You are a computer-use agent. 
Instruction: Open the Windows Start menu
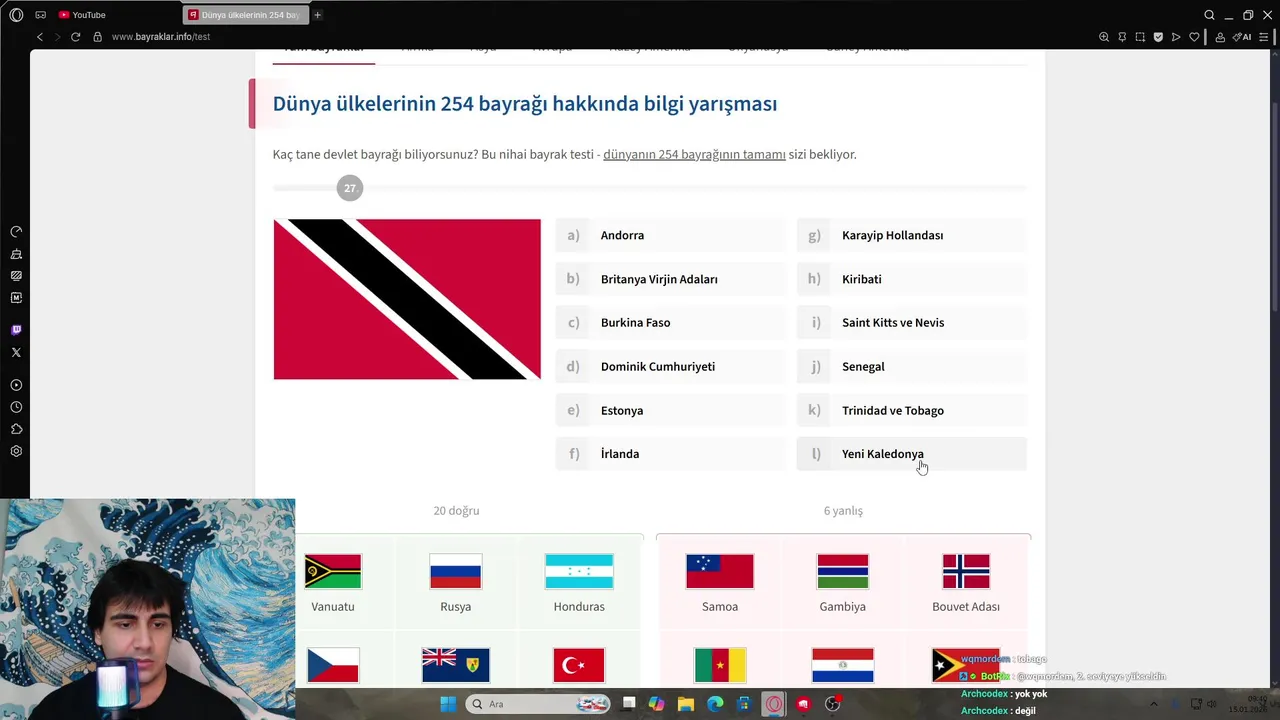point(448,704)
